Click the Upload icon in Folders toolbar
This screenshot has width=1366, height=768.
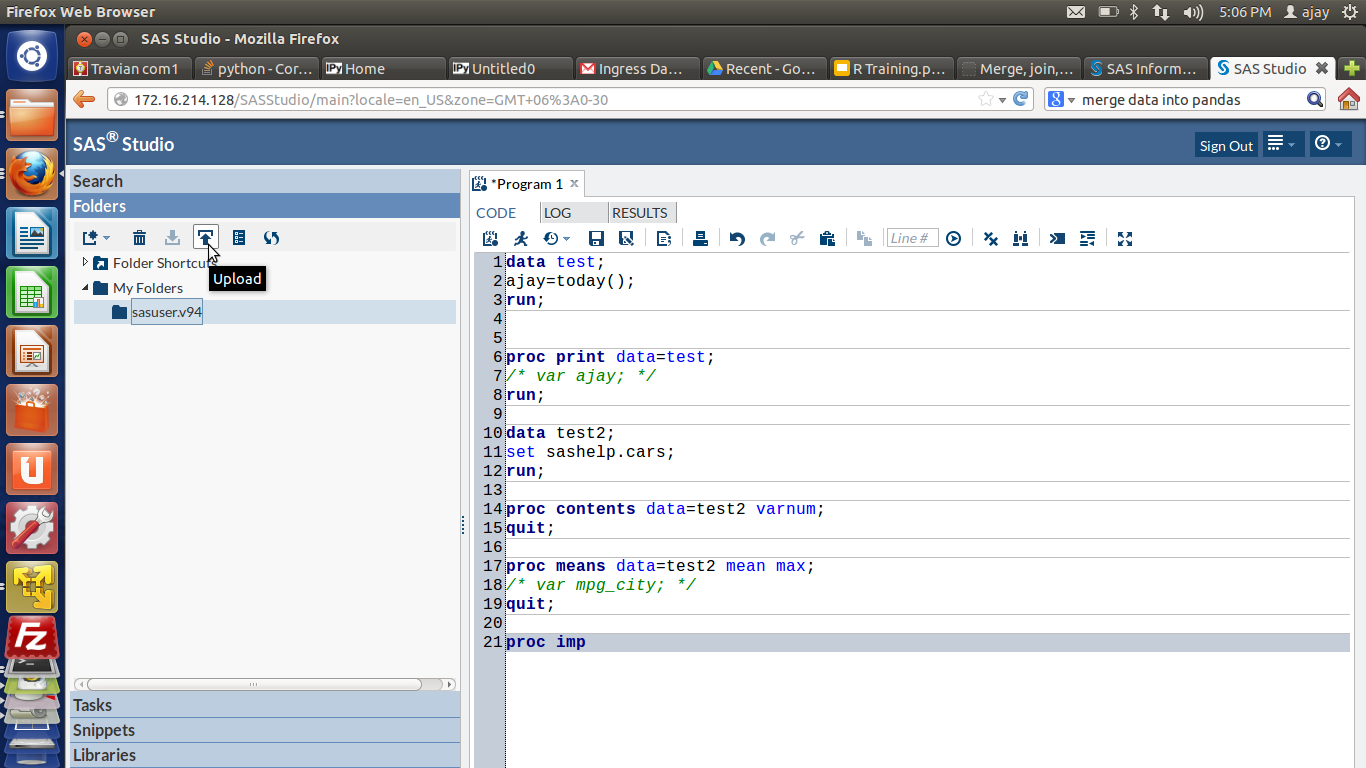pos(205,237)
